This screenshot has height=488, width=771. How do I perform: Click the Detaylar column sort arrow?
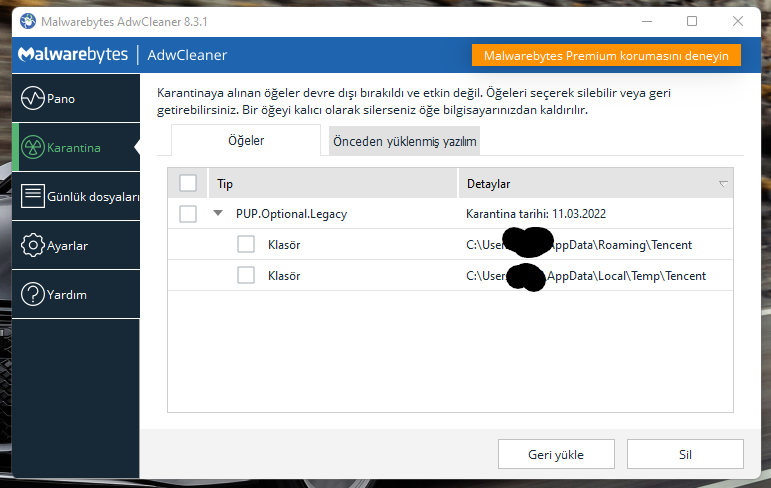click(723, 183)
